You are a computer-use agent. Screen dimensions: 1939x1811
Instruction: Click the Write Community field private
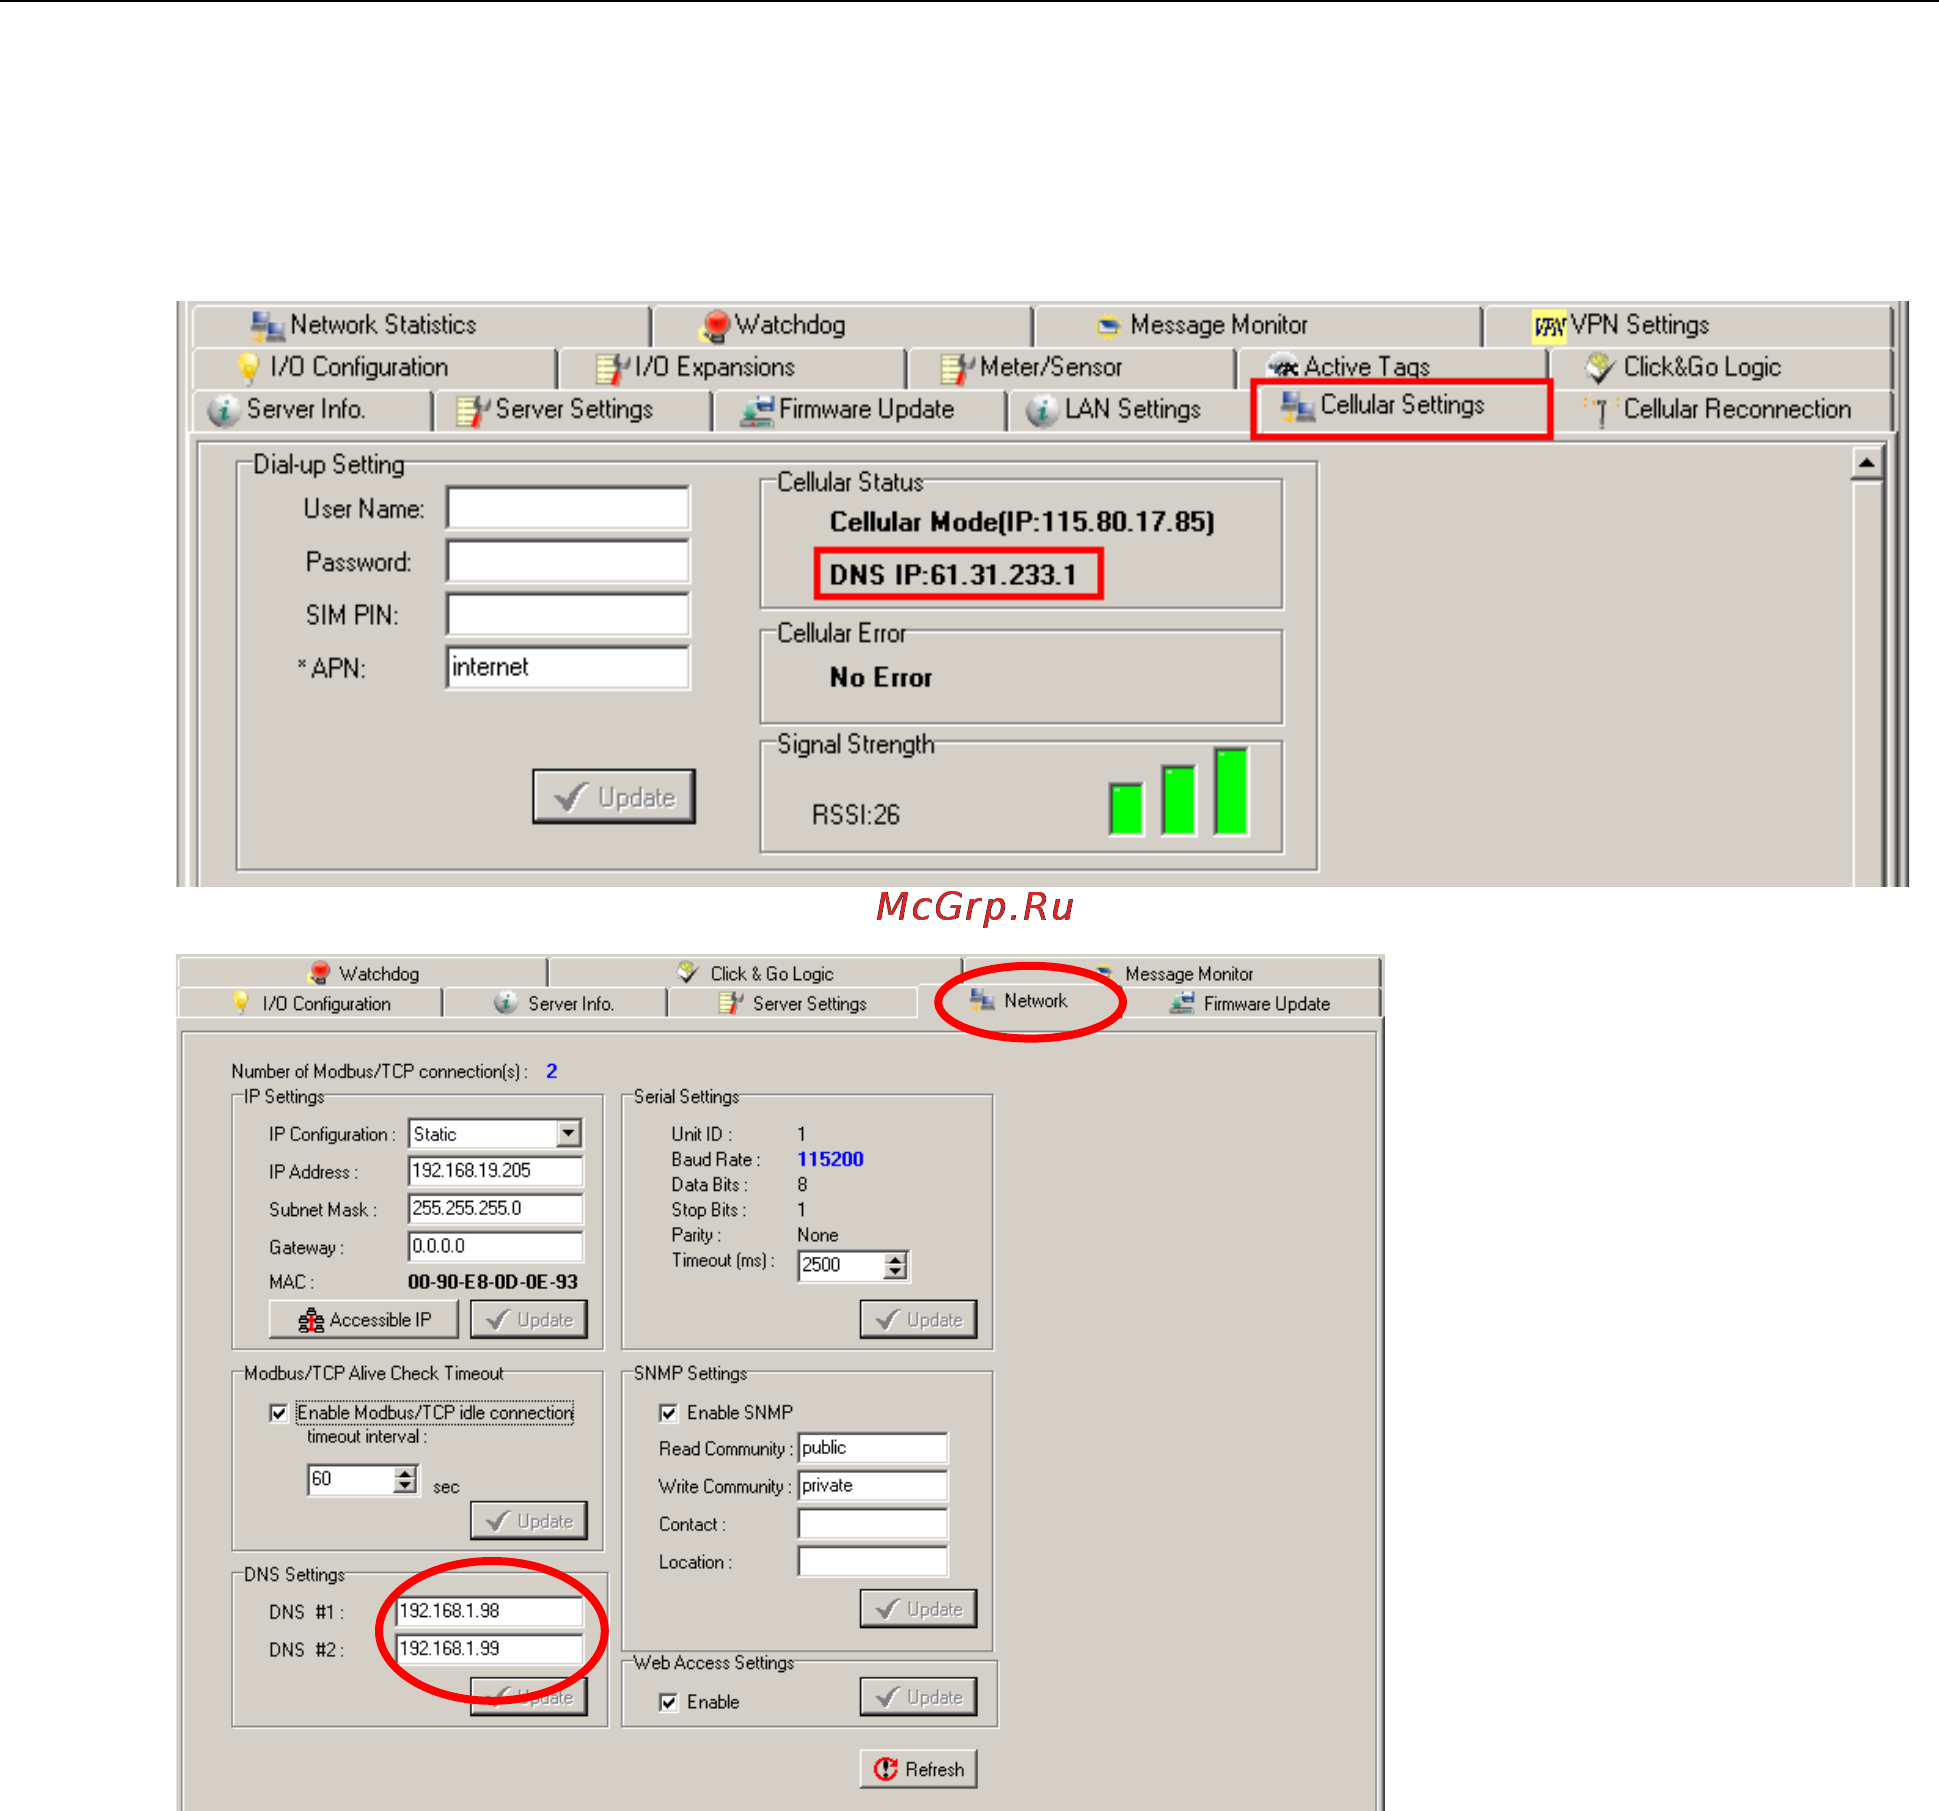[x=872, y=1486]
